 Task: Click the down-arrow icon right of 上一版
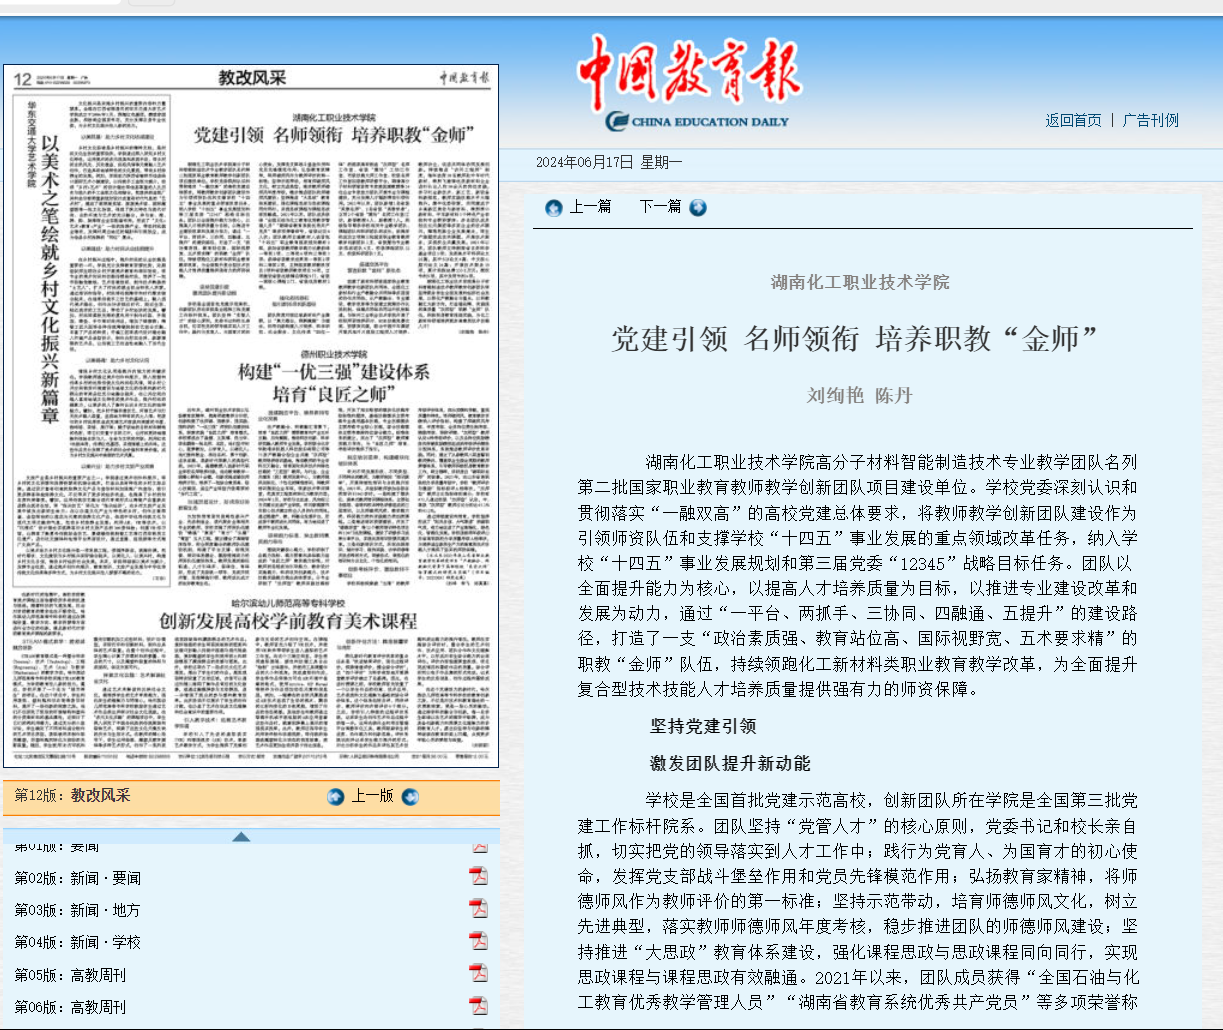410,797
